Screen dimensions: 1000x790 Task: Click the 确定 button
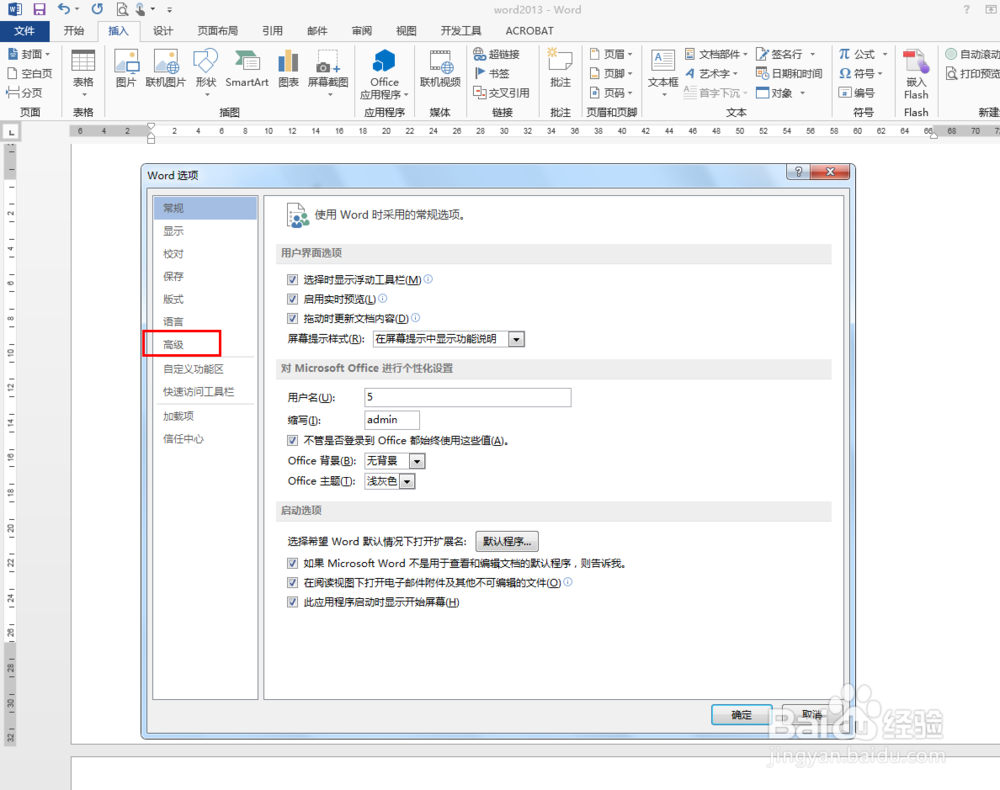[741, 715]
